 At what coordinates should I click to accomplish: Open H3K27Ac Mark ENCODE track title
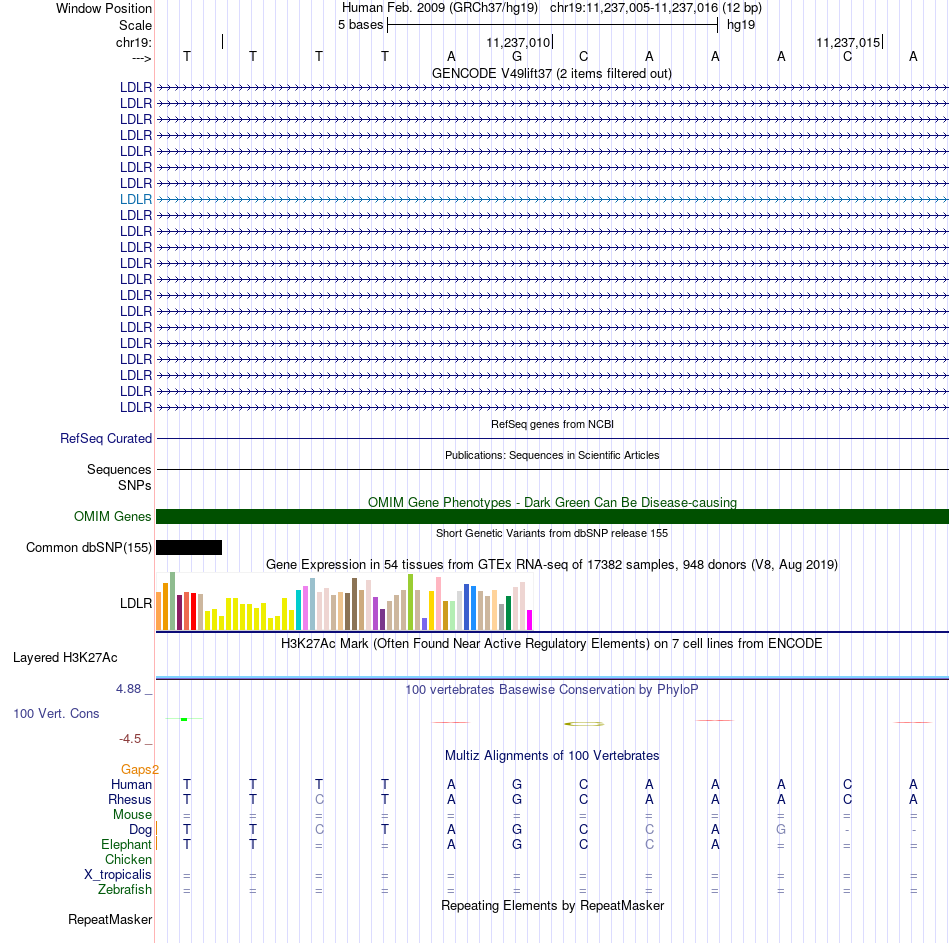coord(551,644)
